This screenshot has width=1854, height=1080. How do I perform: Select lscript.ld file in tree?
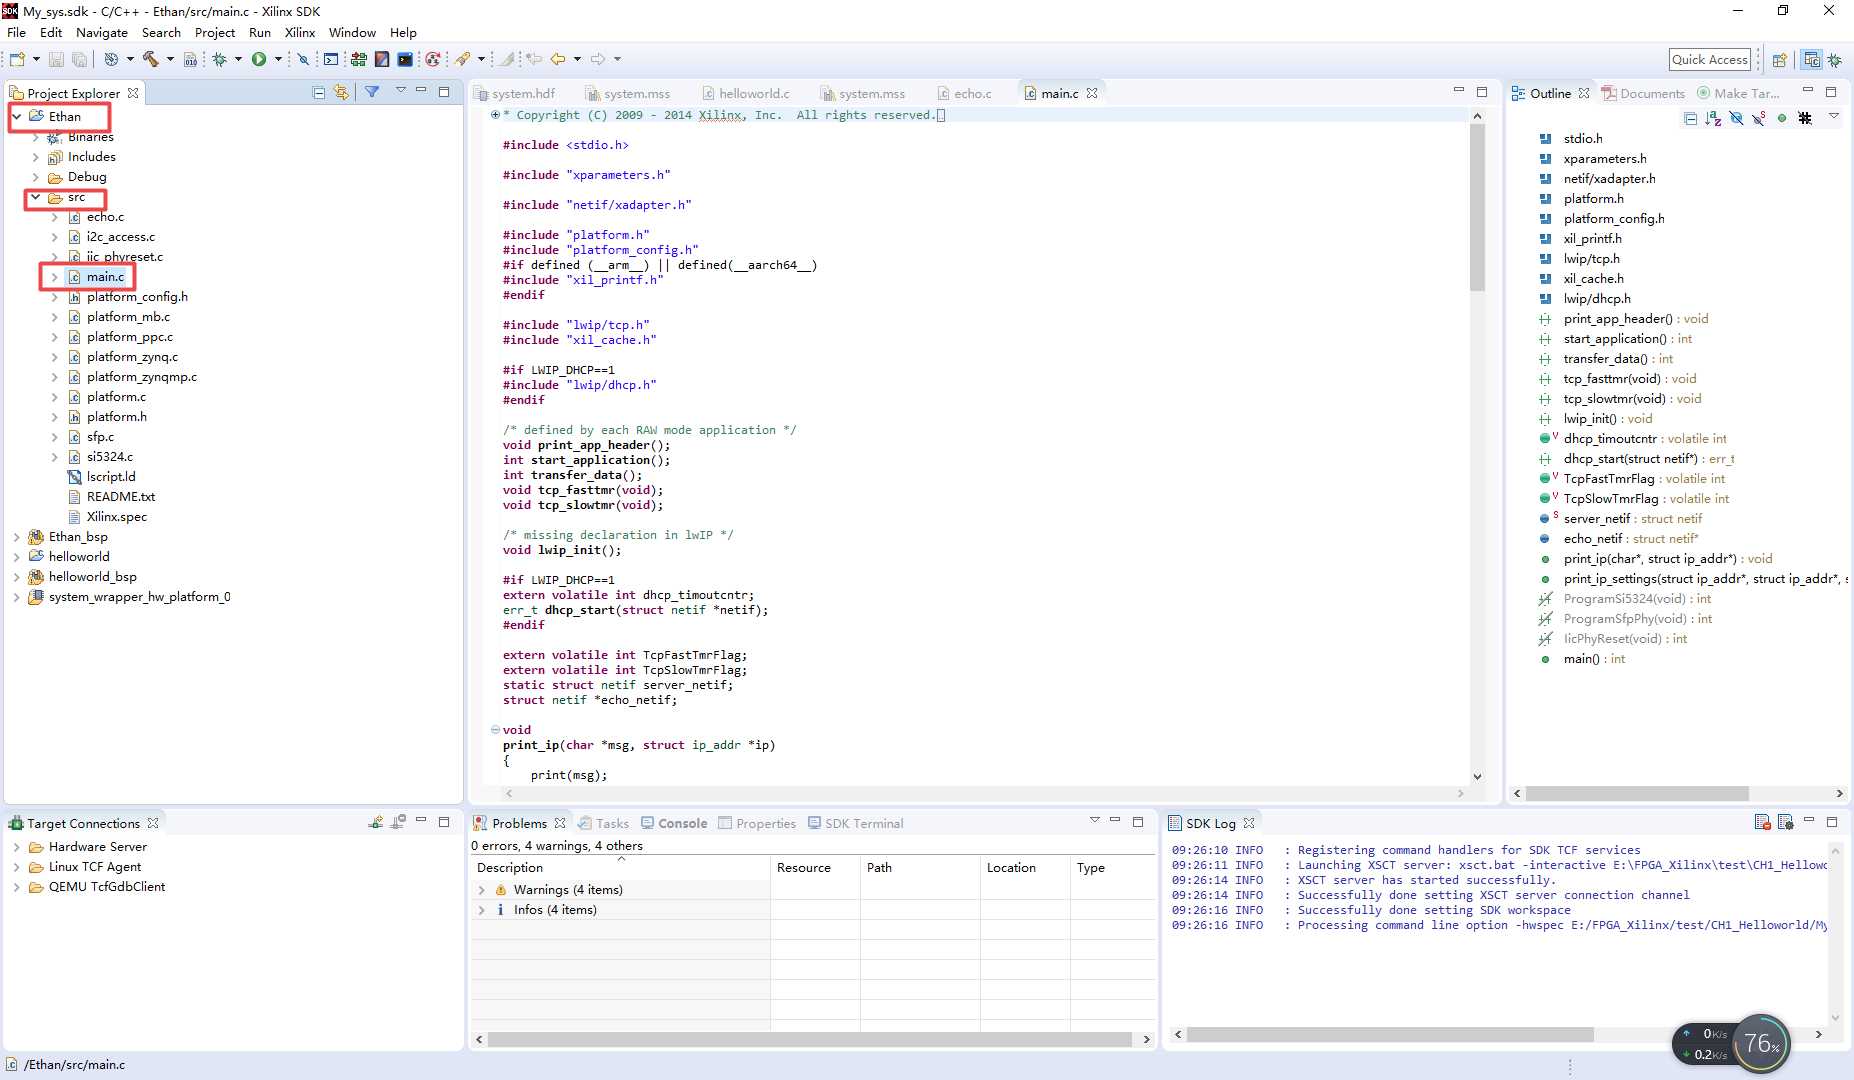pos(110,477)
